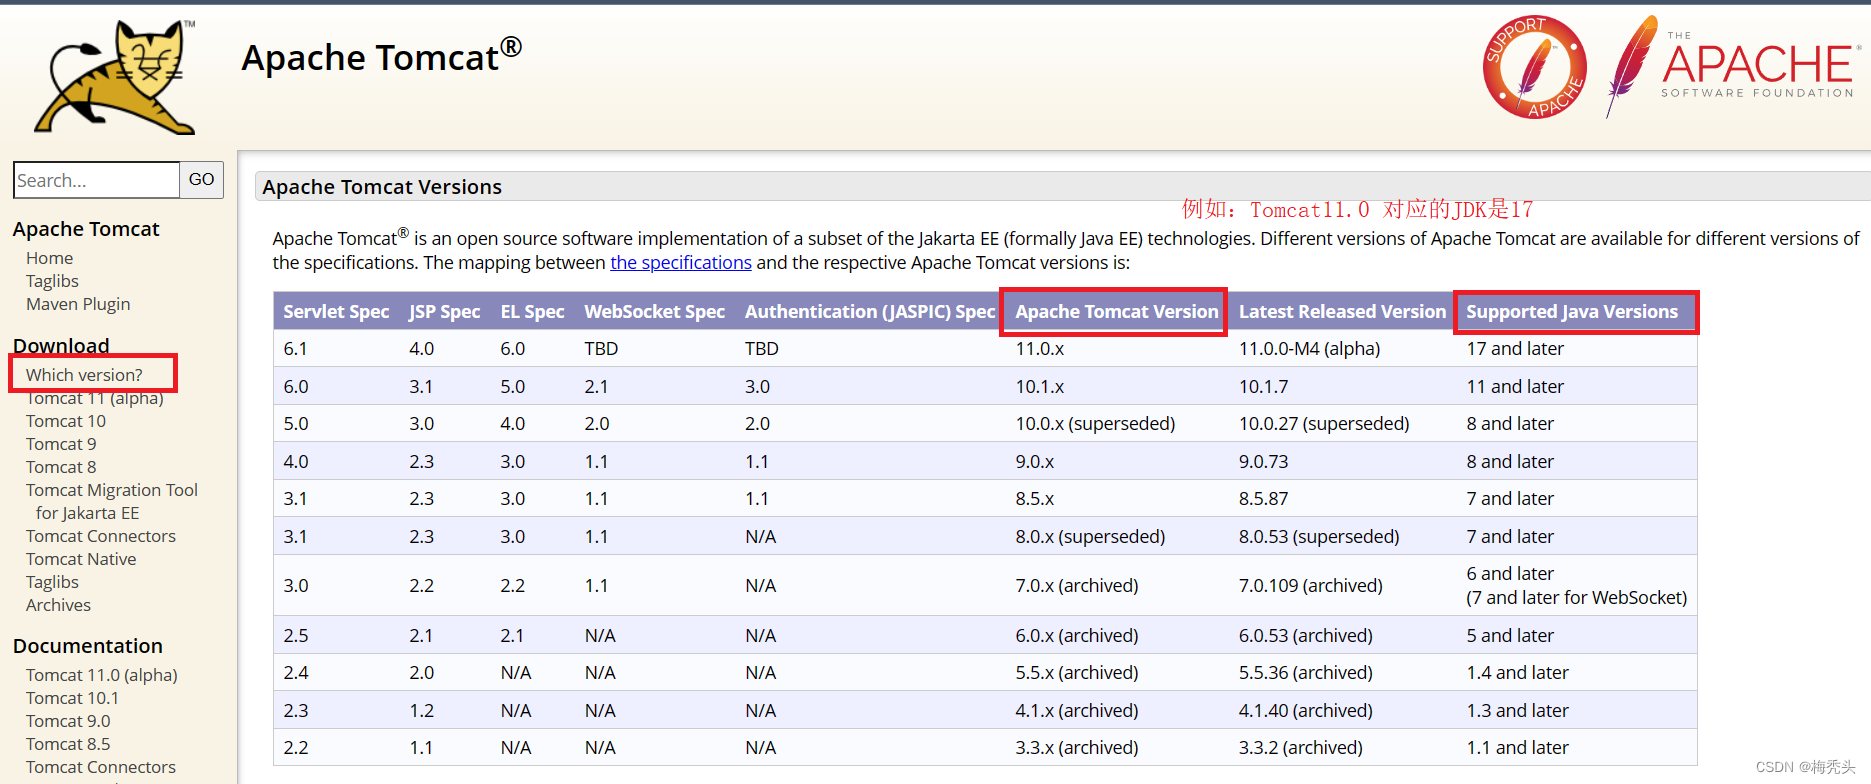Select the 11.0.0-M4 (alpha) cell
This screenshot has width=1871, height=784.
tap(1309, 349)
